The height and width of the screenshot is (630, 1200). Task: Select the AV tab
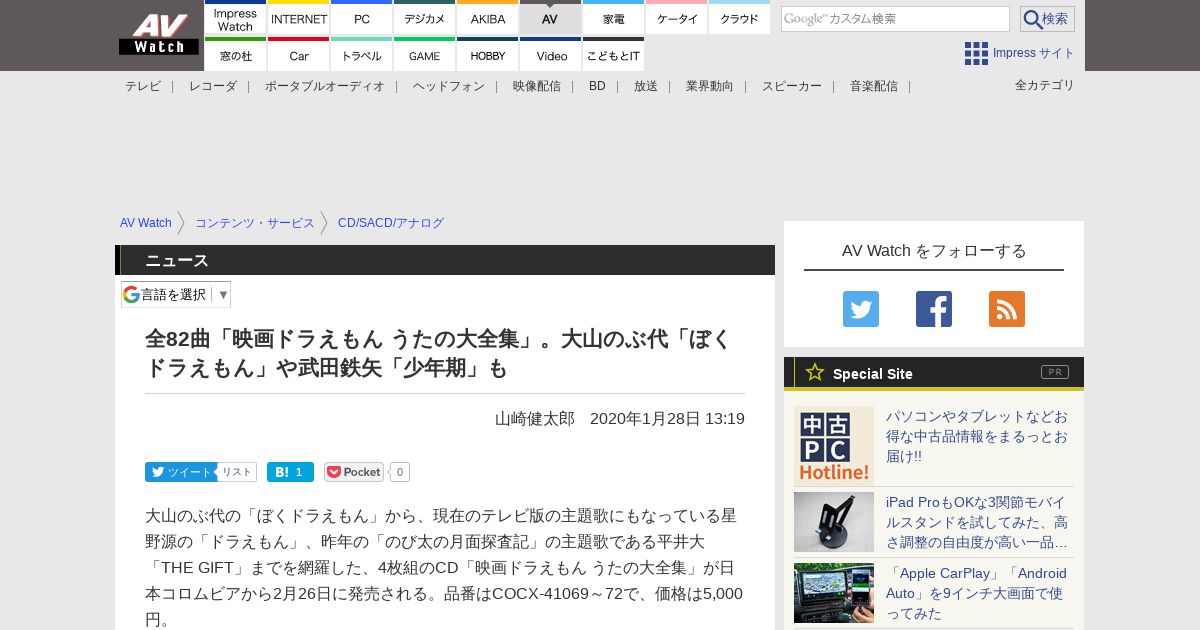pos(550,18)
